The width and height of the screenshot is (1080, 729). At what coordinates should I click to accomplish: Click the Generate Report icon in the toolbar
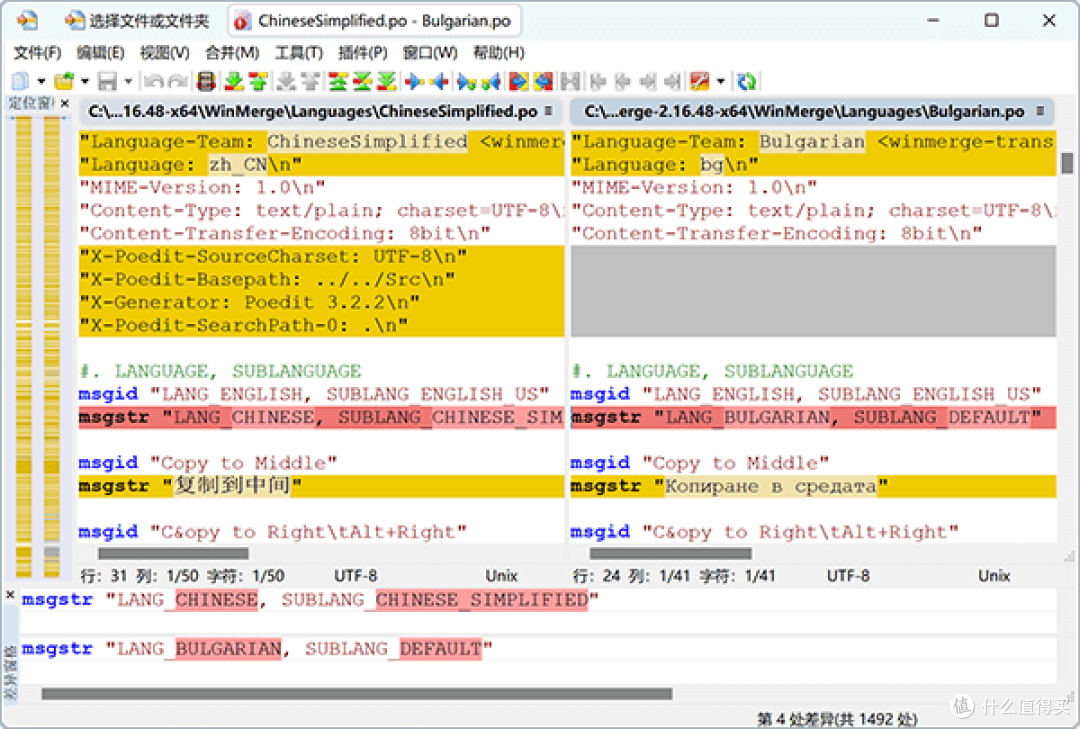pyautogui.click(x=206, y=81)
